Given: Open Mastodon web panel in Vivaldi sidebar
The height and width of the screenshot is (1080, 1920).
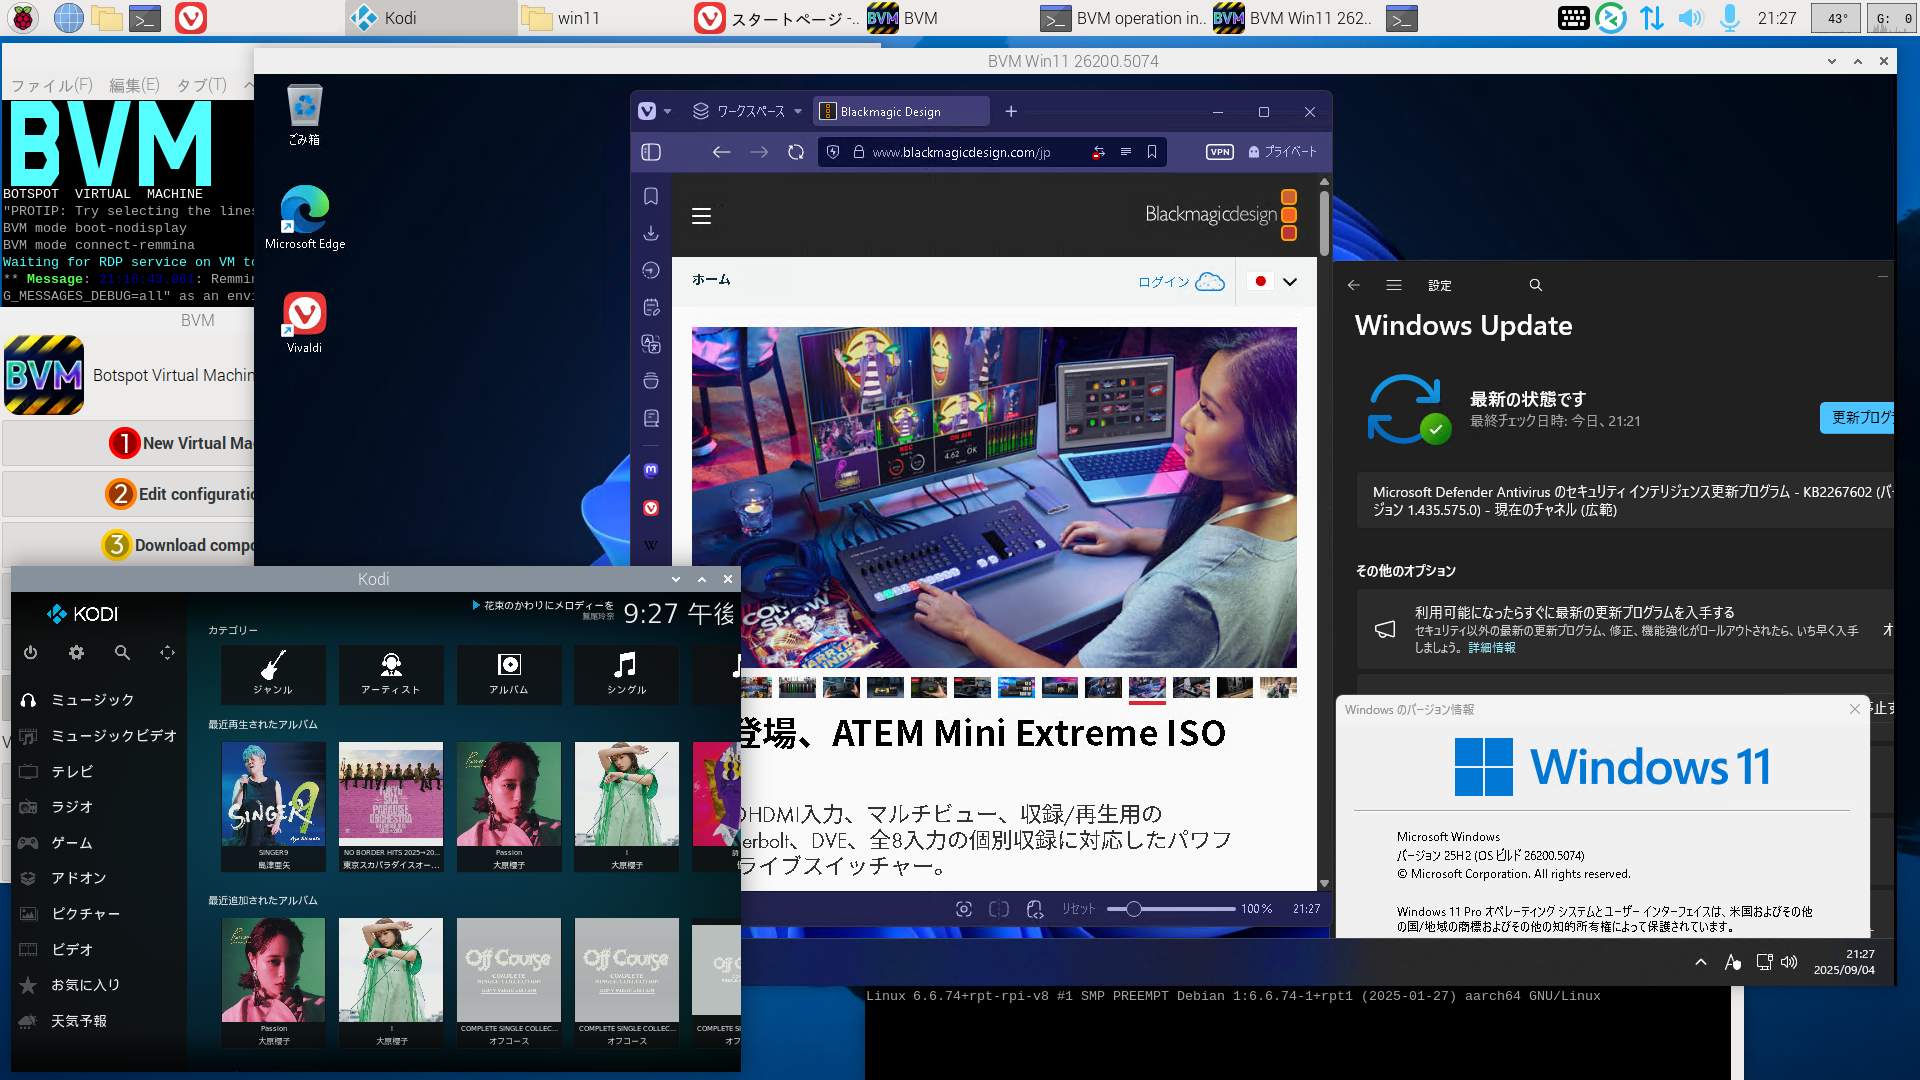Looking at the screenshot, I should click(651, 470).
